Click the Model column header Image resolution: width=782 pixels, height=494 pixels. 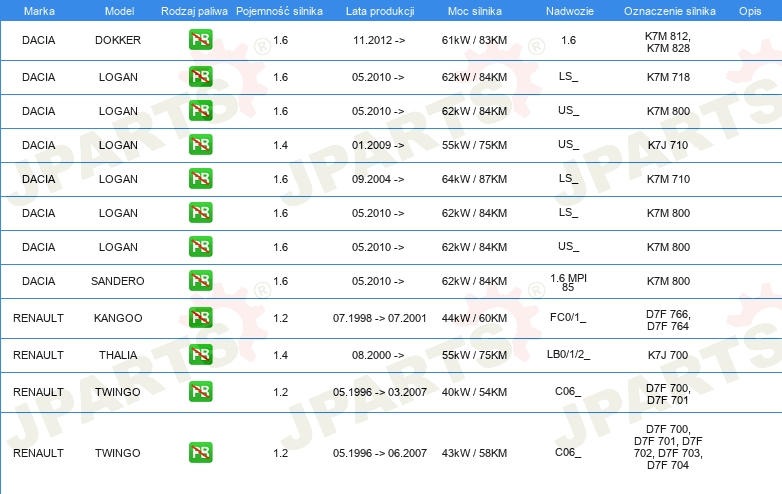coord(119,11)
